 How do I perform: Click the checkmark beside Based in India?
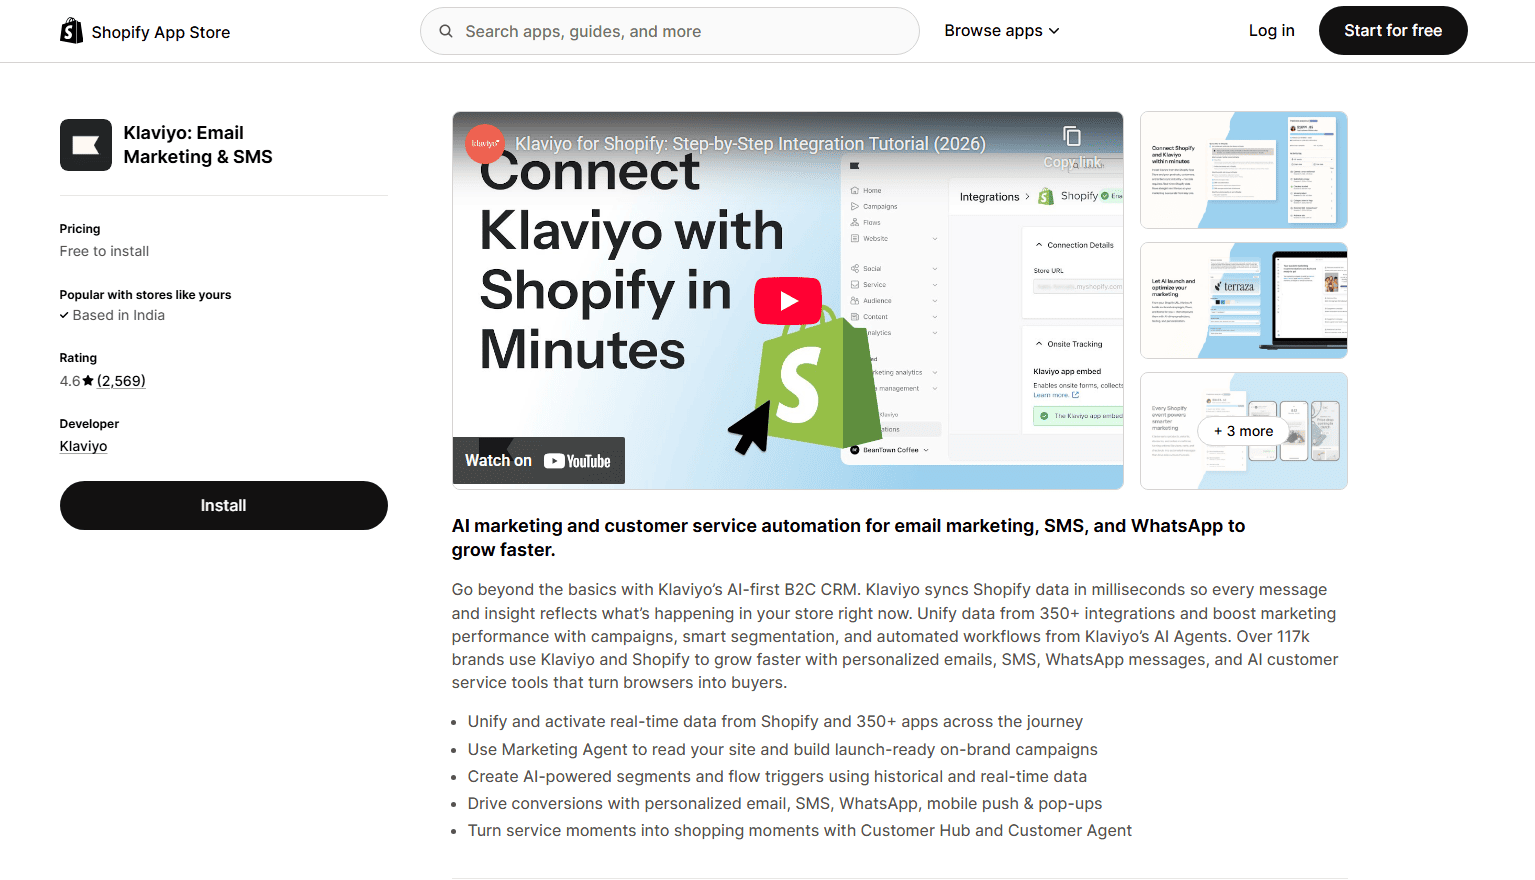click(64, 315)
